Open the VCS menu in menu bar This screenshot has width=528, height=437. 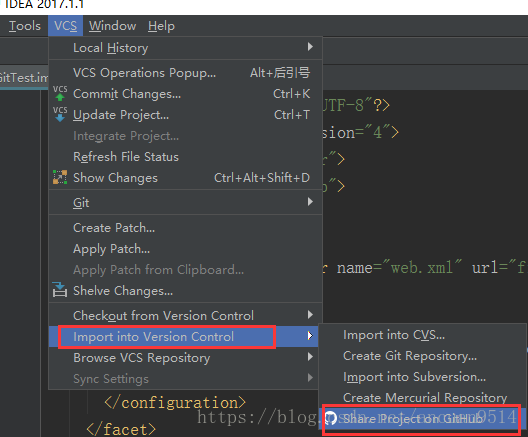65,26
